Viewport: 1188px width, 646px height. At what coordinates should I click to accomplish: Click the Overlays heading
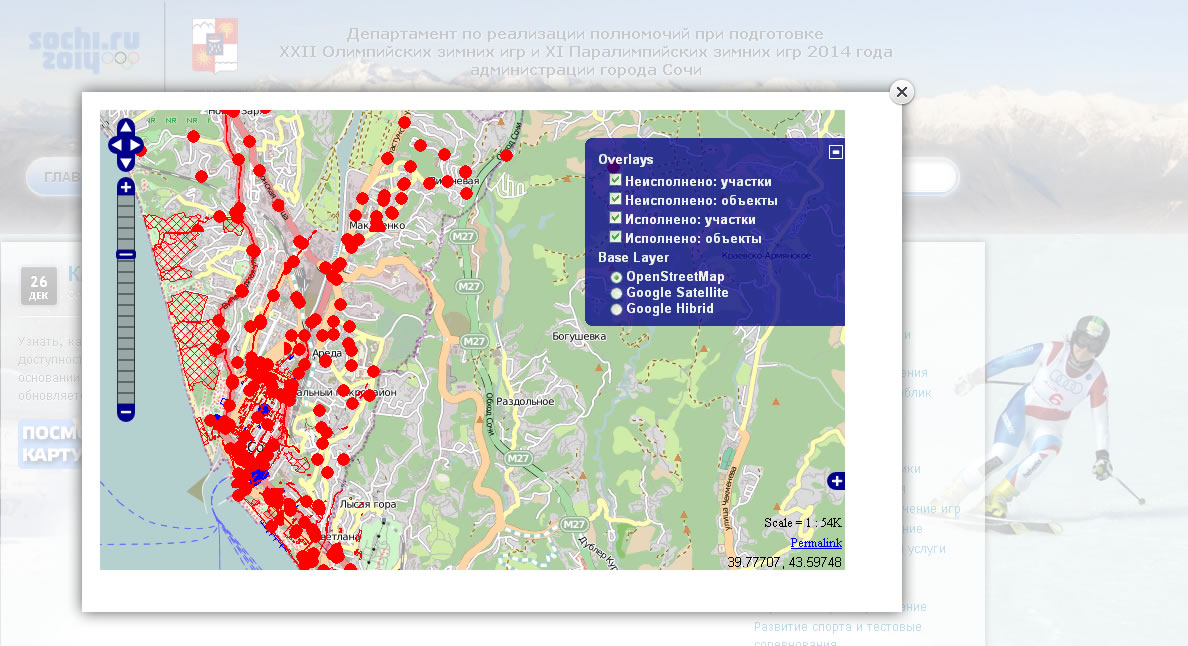click(626, 160)
